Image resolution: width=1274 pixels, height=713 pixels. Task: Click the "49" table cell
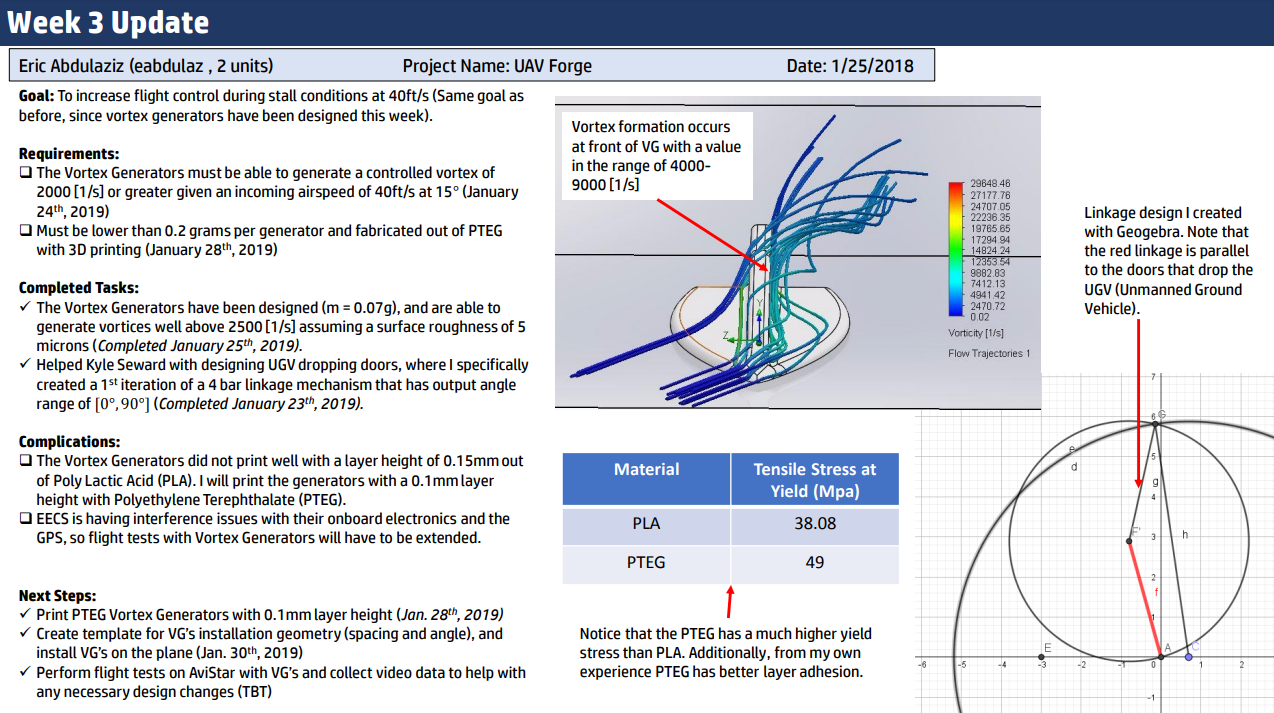[815, 563]
